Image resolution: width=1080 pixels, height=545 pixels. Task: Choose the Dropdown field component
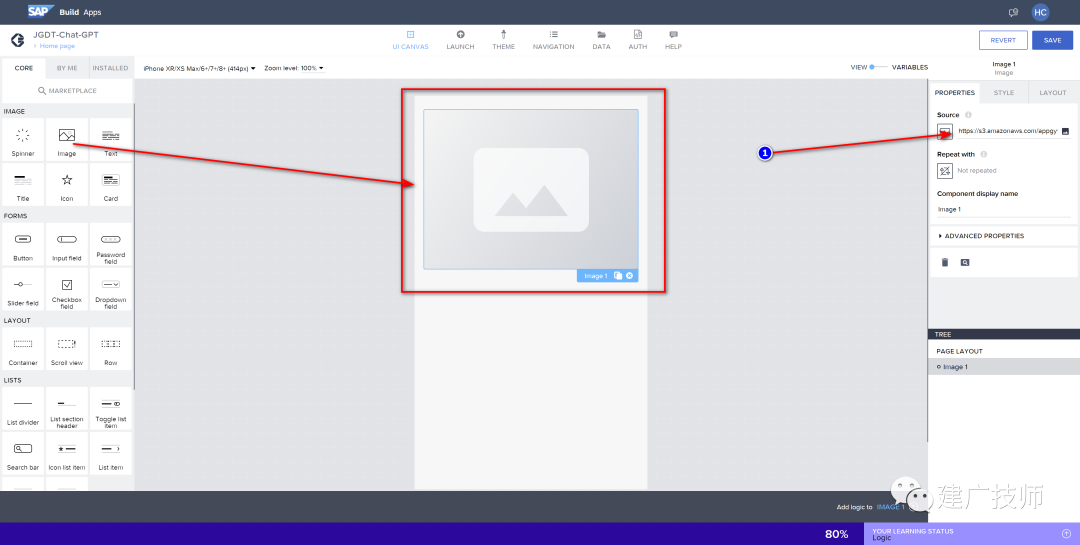tap(110, 289)
